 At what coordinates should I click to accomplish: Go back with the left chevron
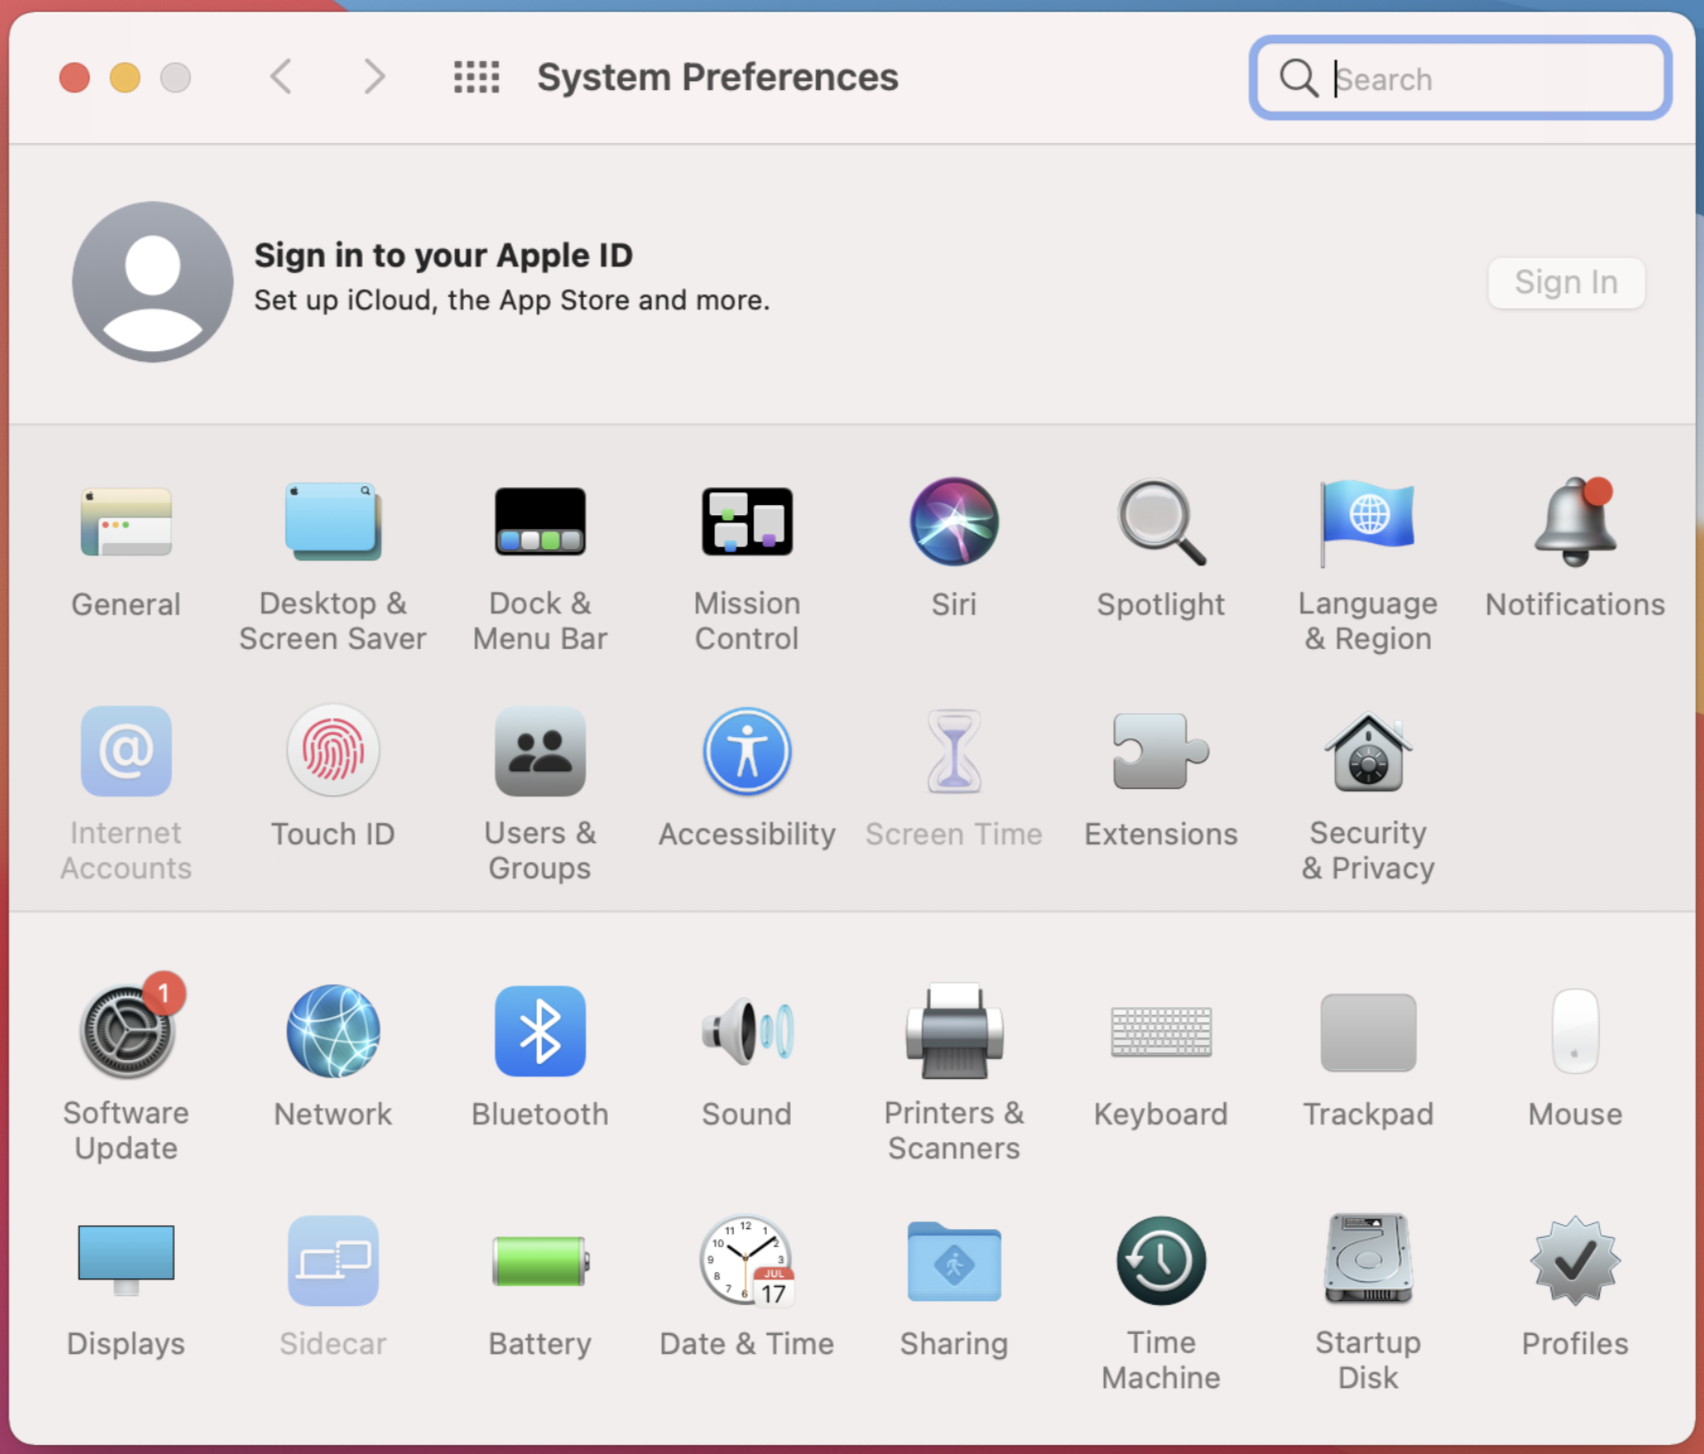click(282, 76)
